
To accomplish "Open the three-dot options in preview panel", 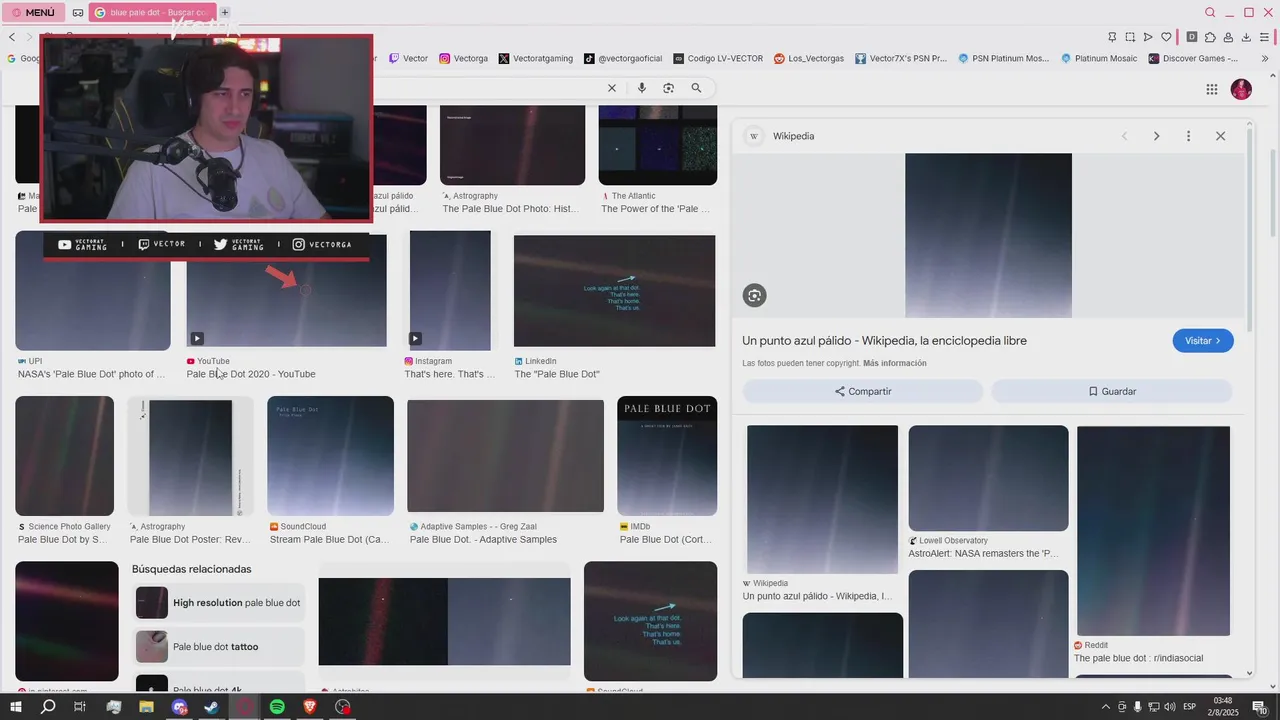I will [x=1188, y=136].
